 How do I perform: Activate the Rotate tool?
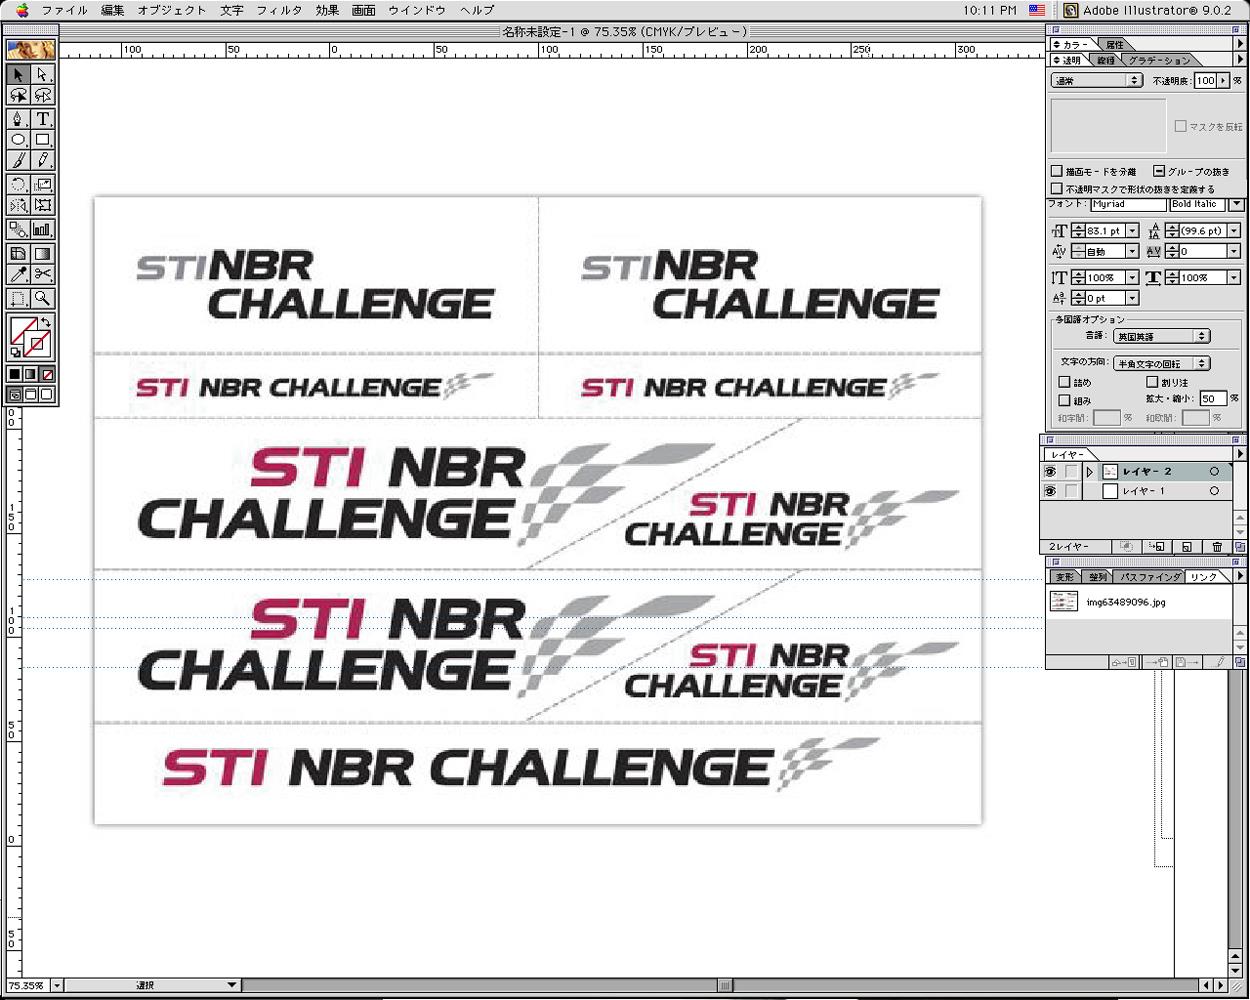(x=18, y=184)
